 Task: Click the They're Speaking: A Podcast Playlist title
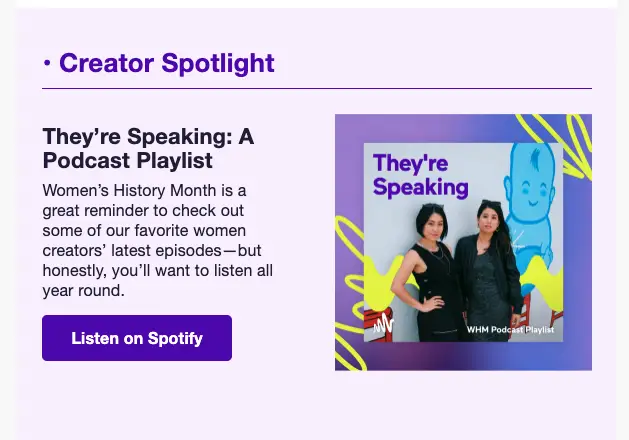(x=148, y=148)
